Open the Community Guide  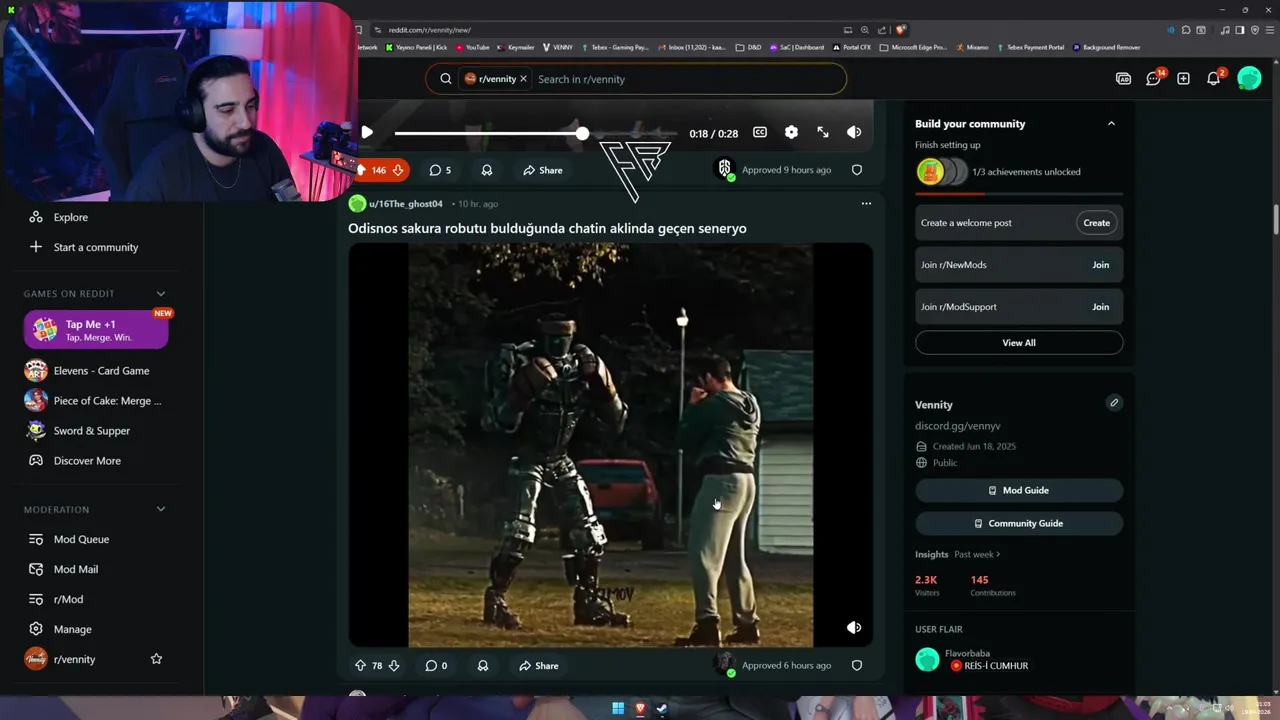point(1019,523)
